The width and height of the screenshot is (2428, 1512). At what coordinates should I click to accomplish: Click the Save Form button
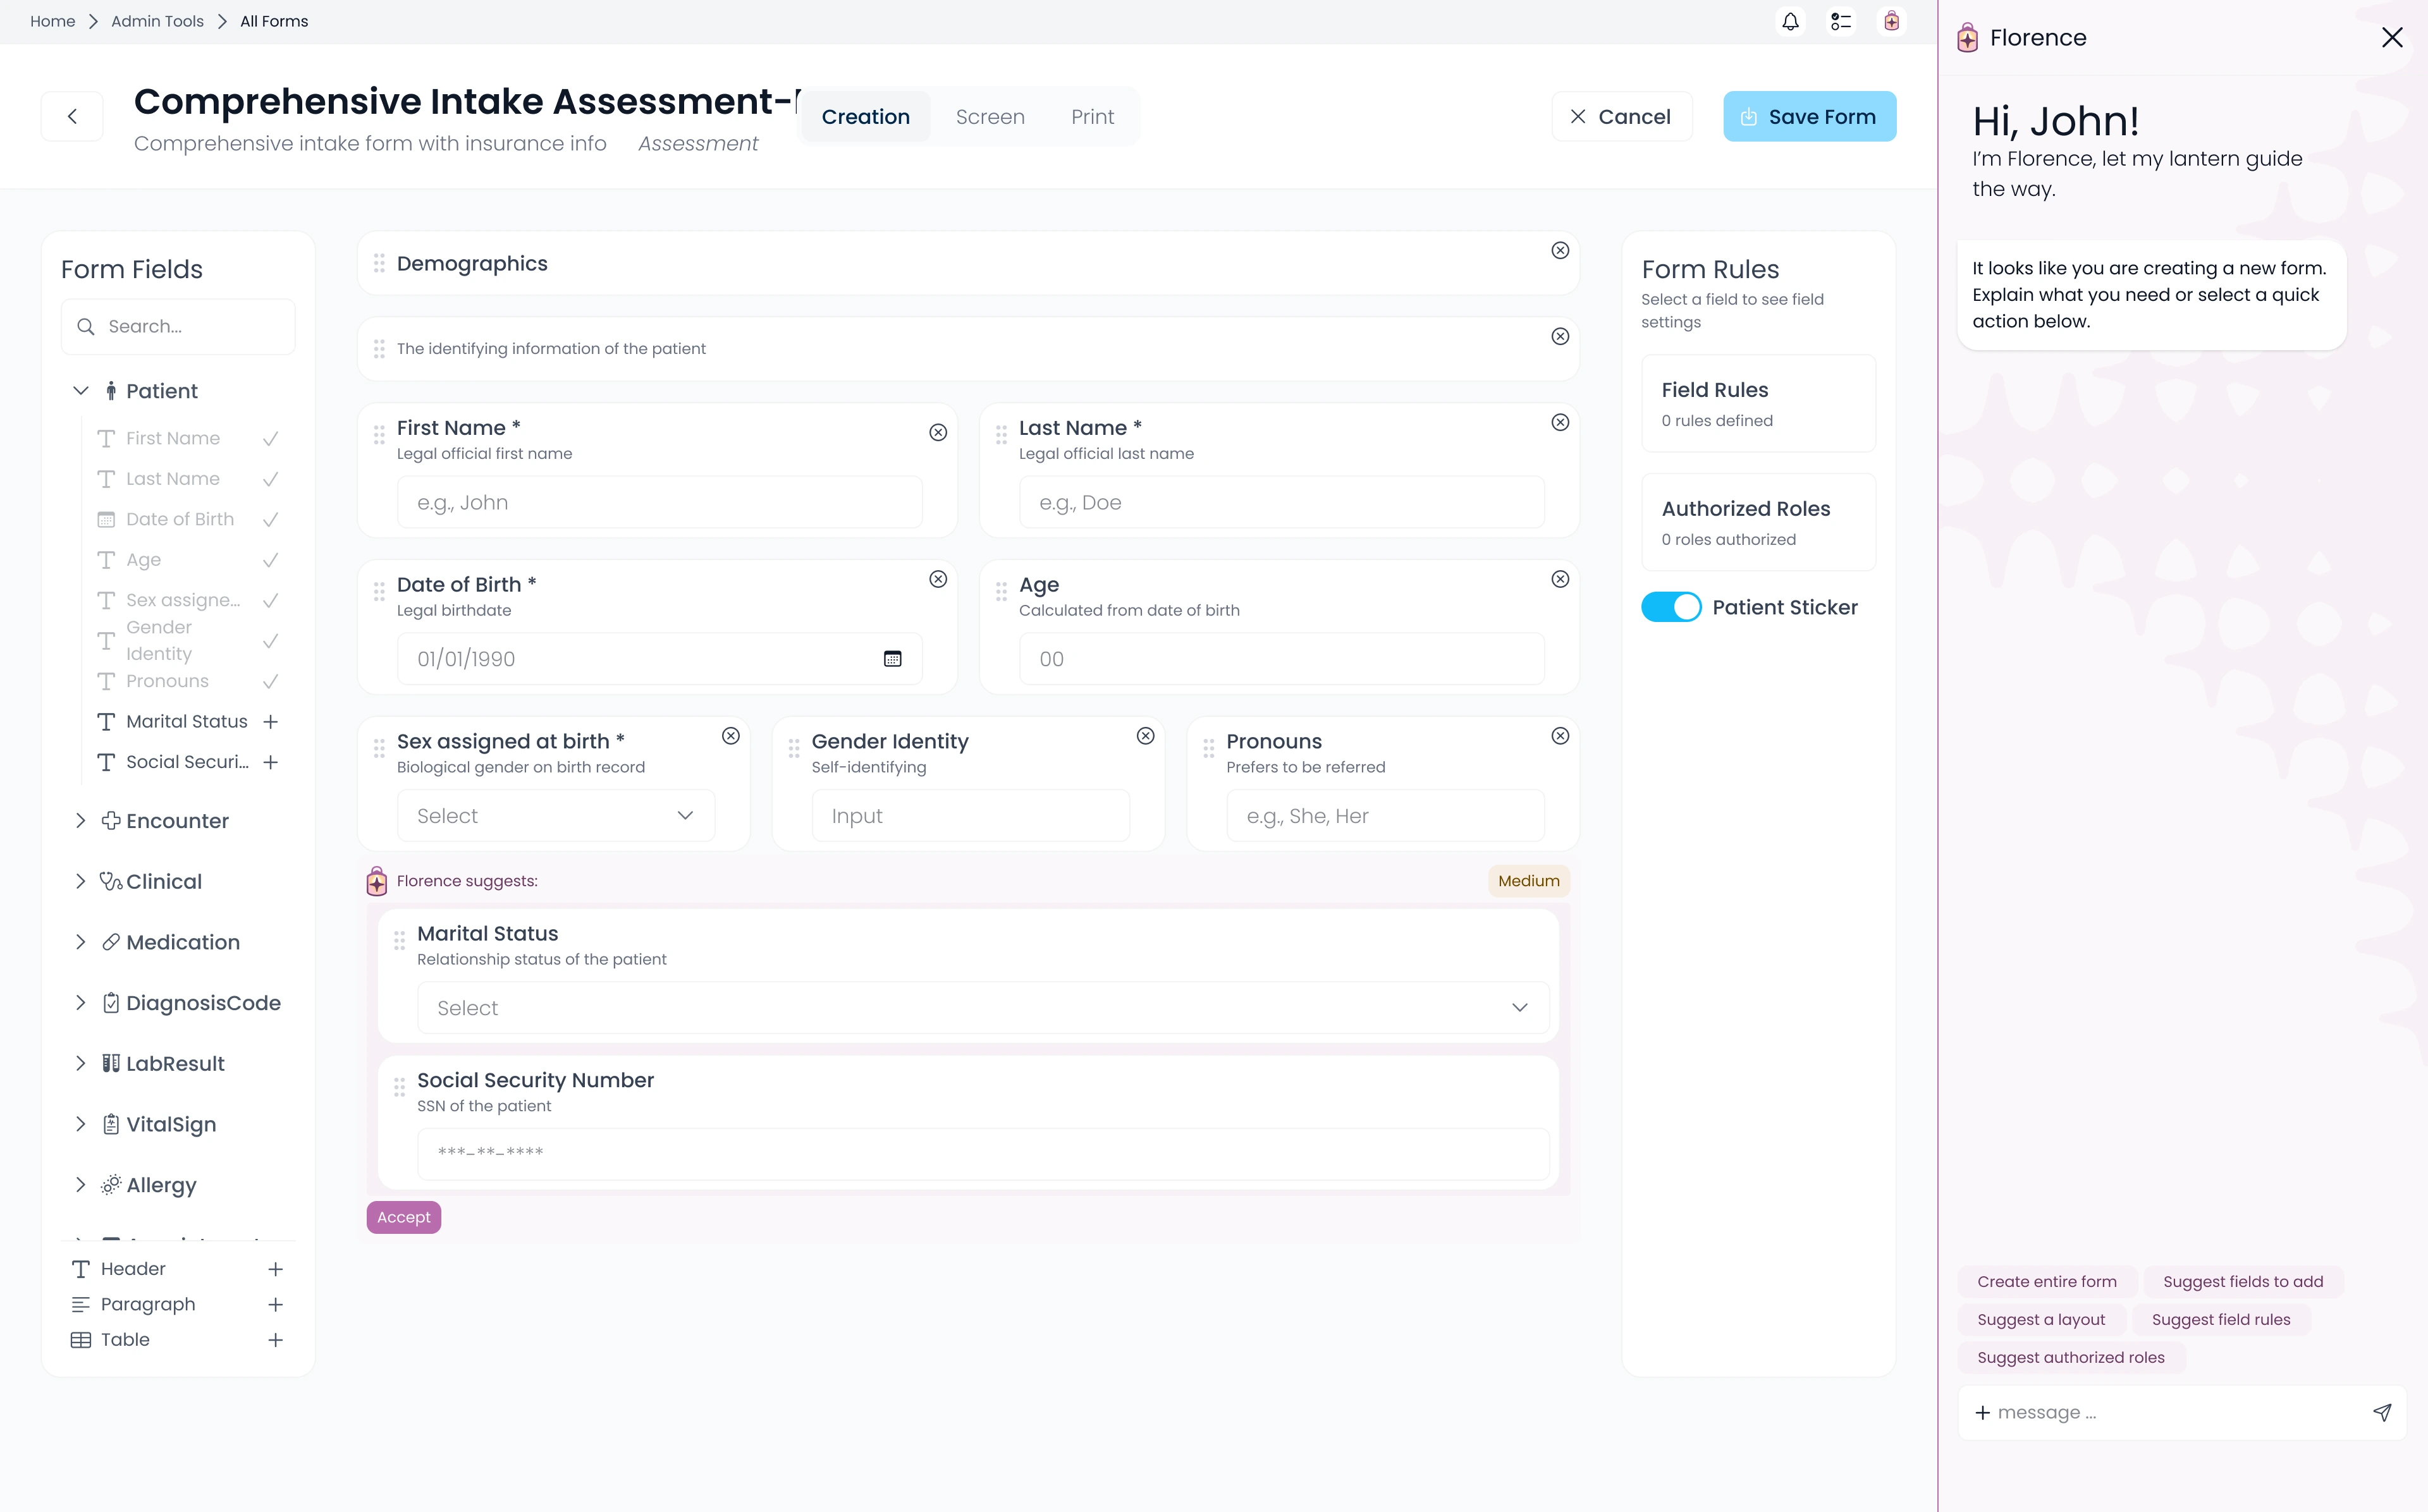tap(1809, 116)
